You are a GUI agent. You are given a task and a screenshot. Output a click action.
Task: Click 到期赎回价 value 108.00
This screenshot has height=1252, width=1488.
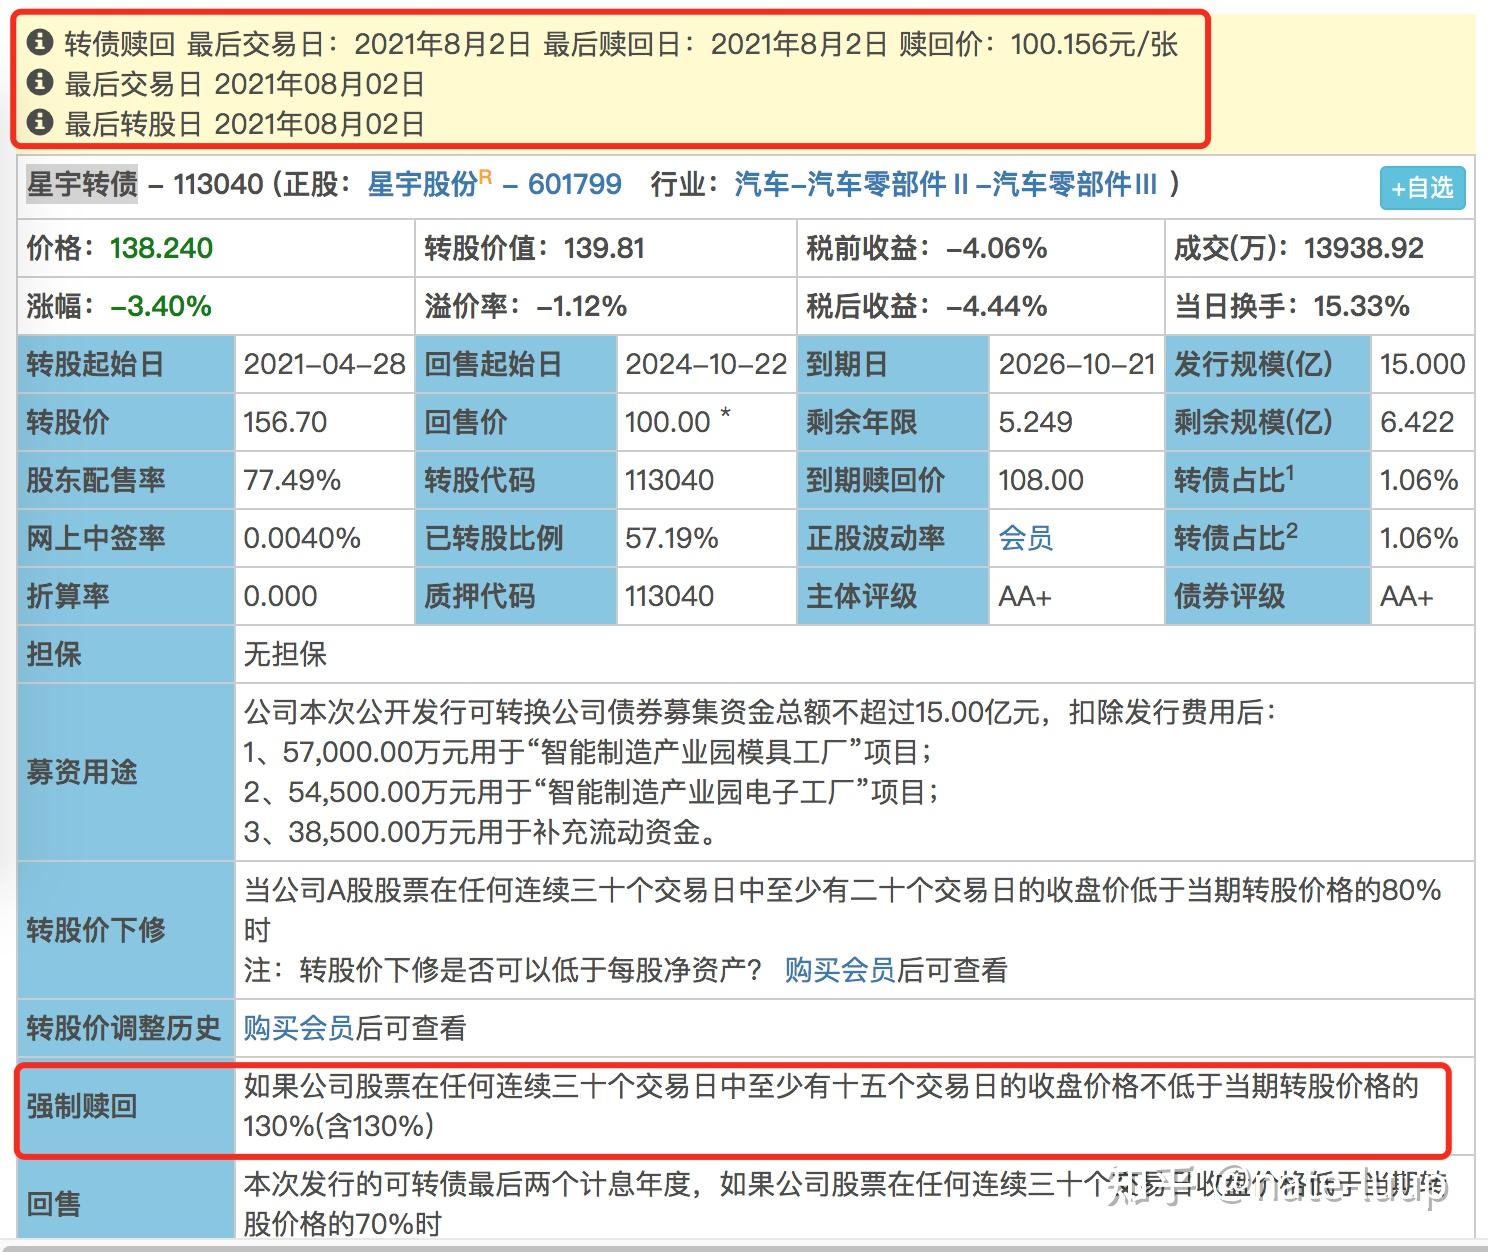pyautogui.click(x=1041, y=480)
